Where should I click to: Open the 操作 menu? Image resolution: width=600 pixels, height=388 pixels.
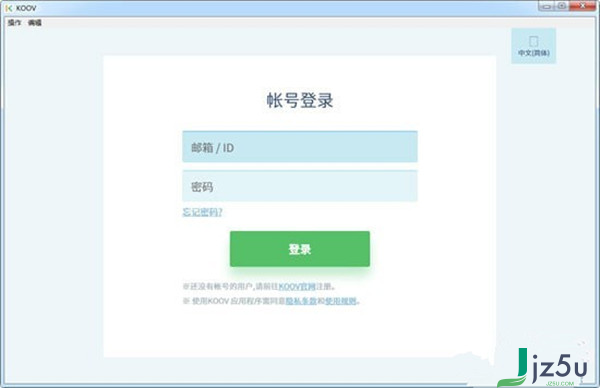click(x=15, y=23)
